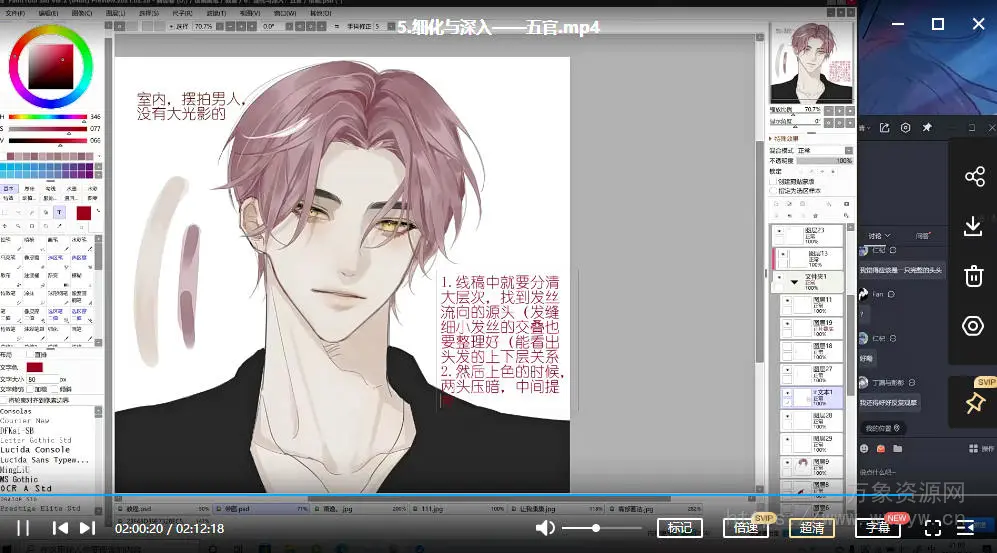This screenshot has height=553, width=997.
Task: Toggle 创建剪贴蒙版 checkbox in layer panel
Action: [773, 181]
